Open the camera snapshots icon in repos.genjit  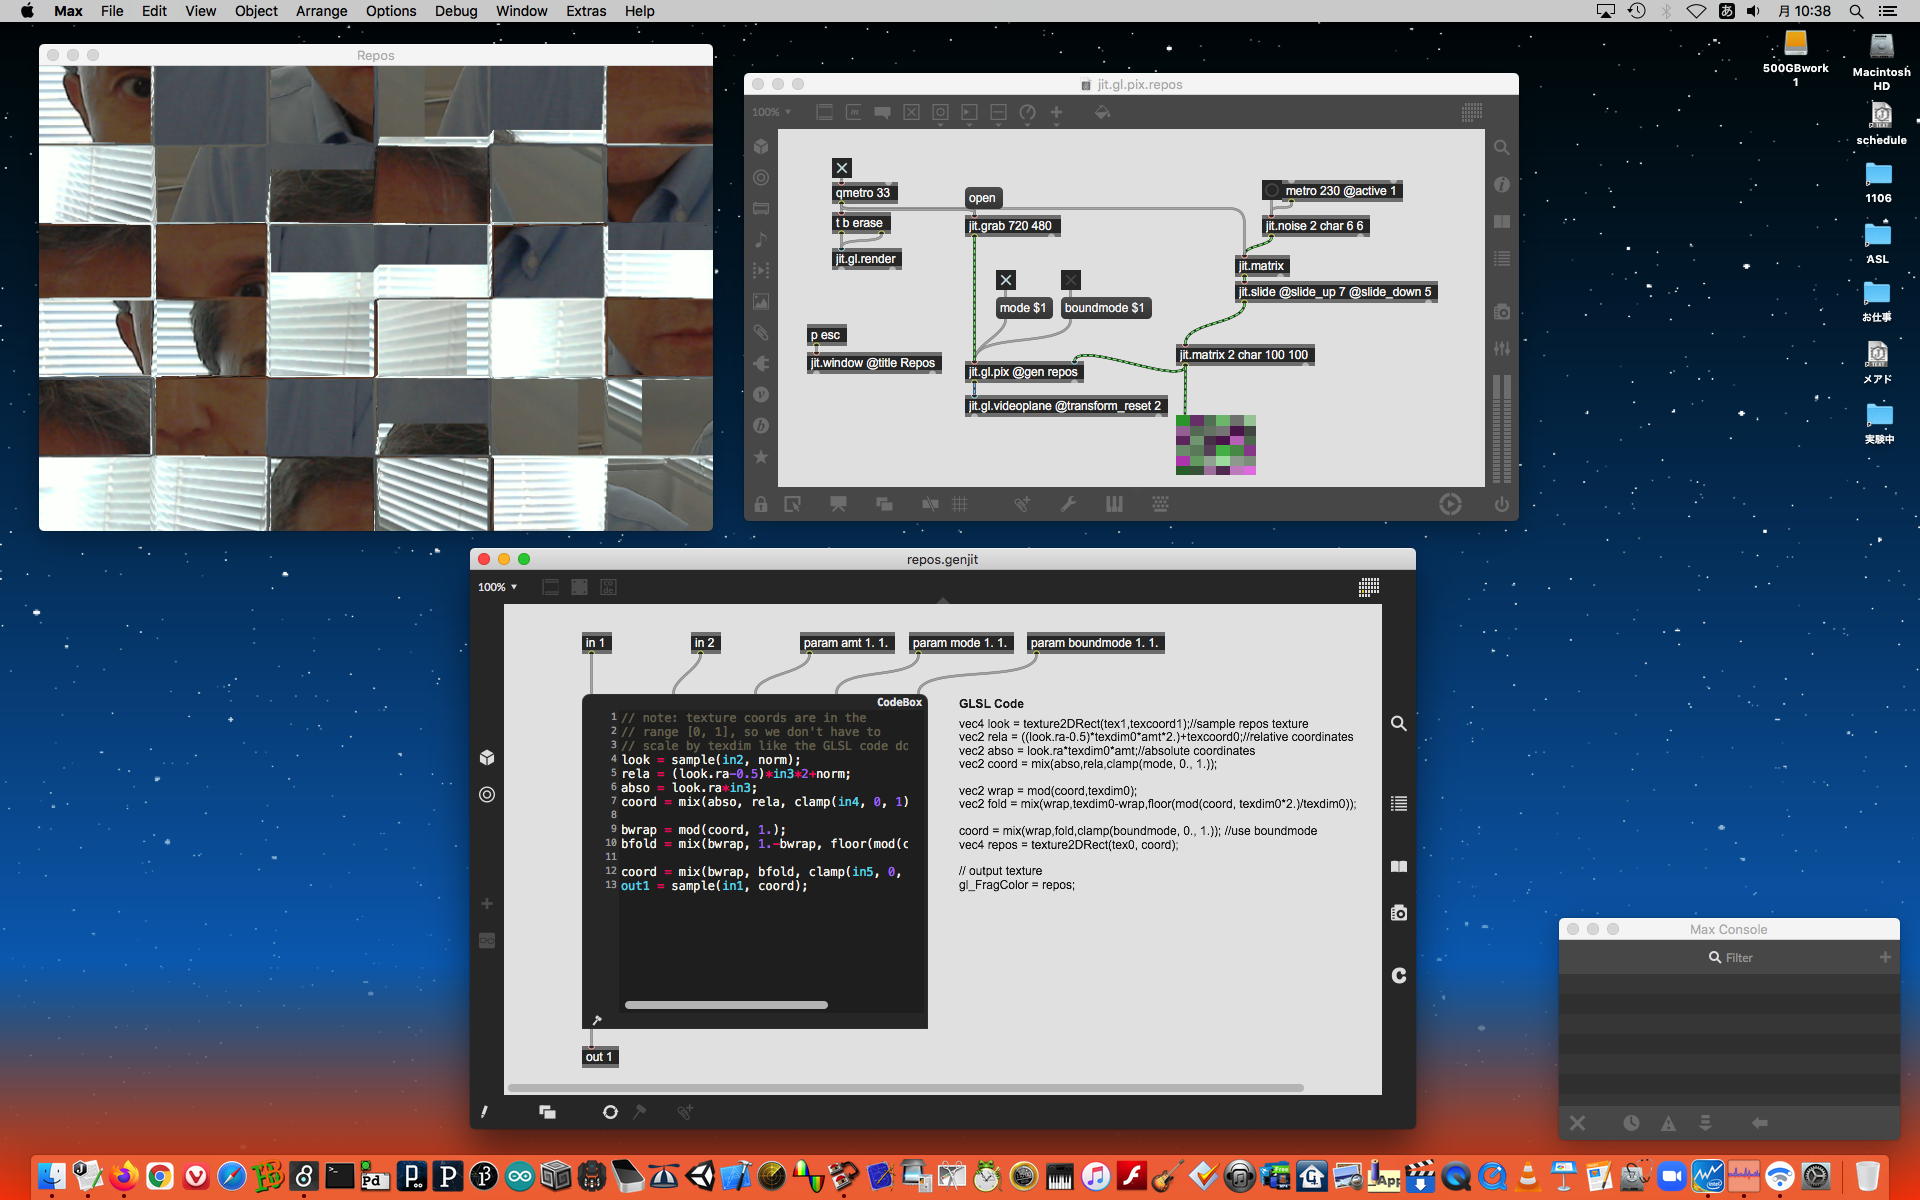point(1398,913)
